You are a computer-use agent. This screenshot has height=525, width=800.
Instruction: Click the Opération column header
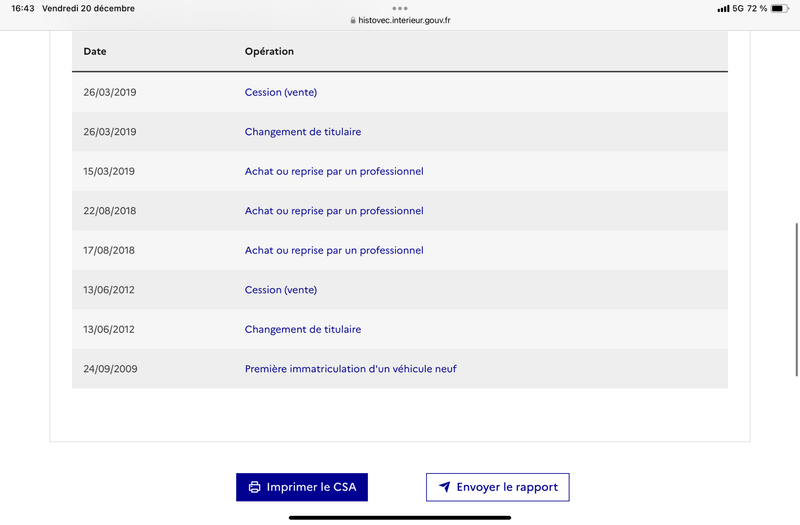pyautogui.click(x=269, y=52)
